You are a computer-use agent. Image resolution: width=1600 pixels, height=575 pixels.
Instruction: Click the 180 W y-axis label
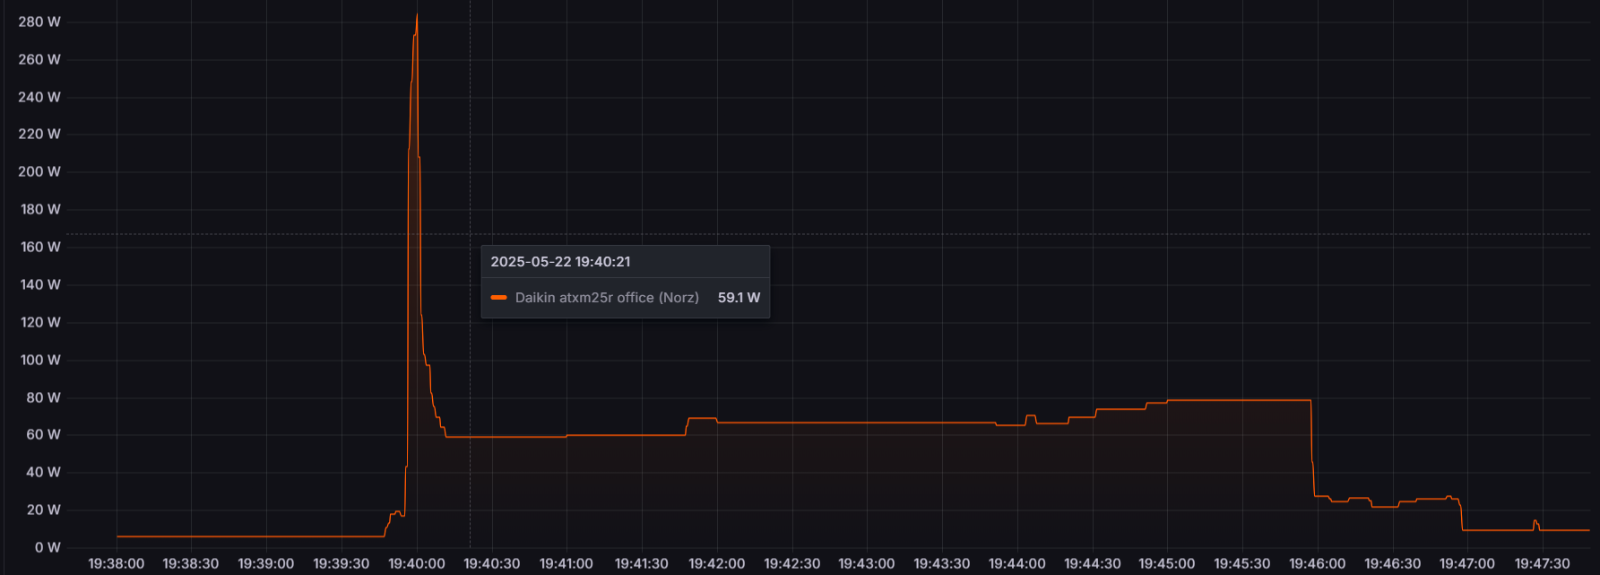pyautogui.click(x=40, y=210)
